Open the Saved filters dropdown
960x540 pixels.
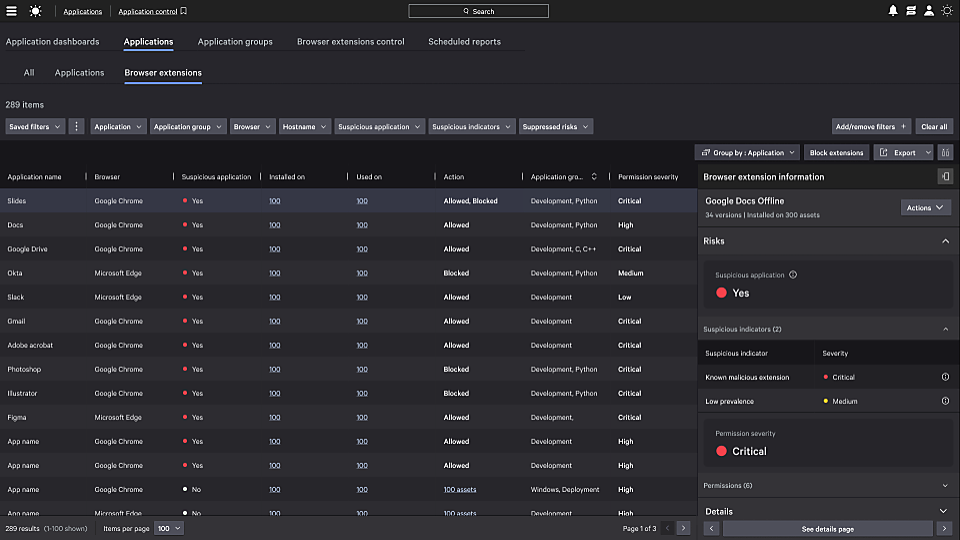tap(35, 127)
